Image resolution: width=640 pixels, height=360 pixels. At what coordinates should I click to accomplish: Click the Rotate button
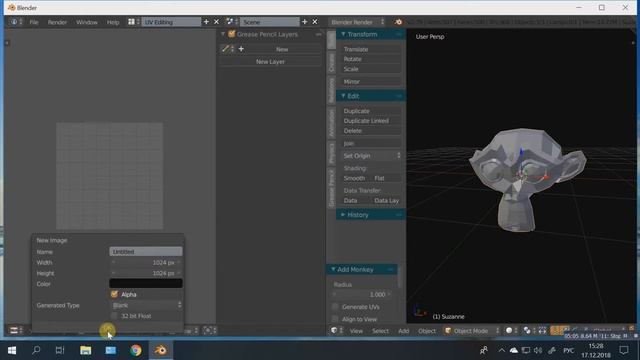371,59
